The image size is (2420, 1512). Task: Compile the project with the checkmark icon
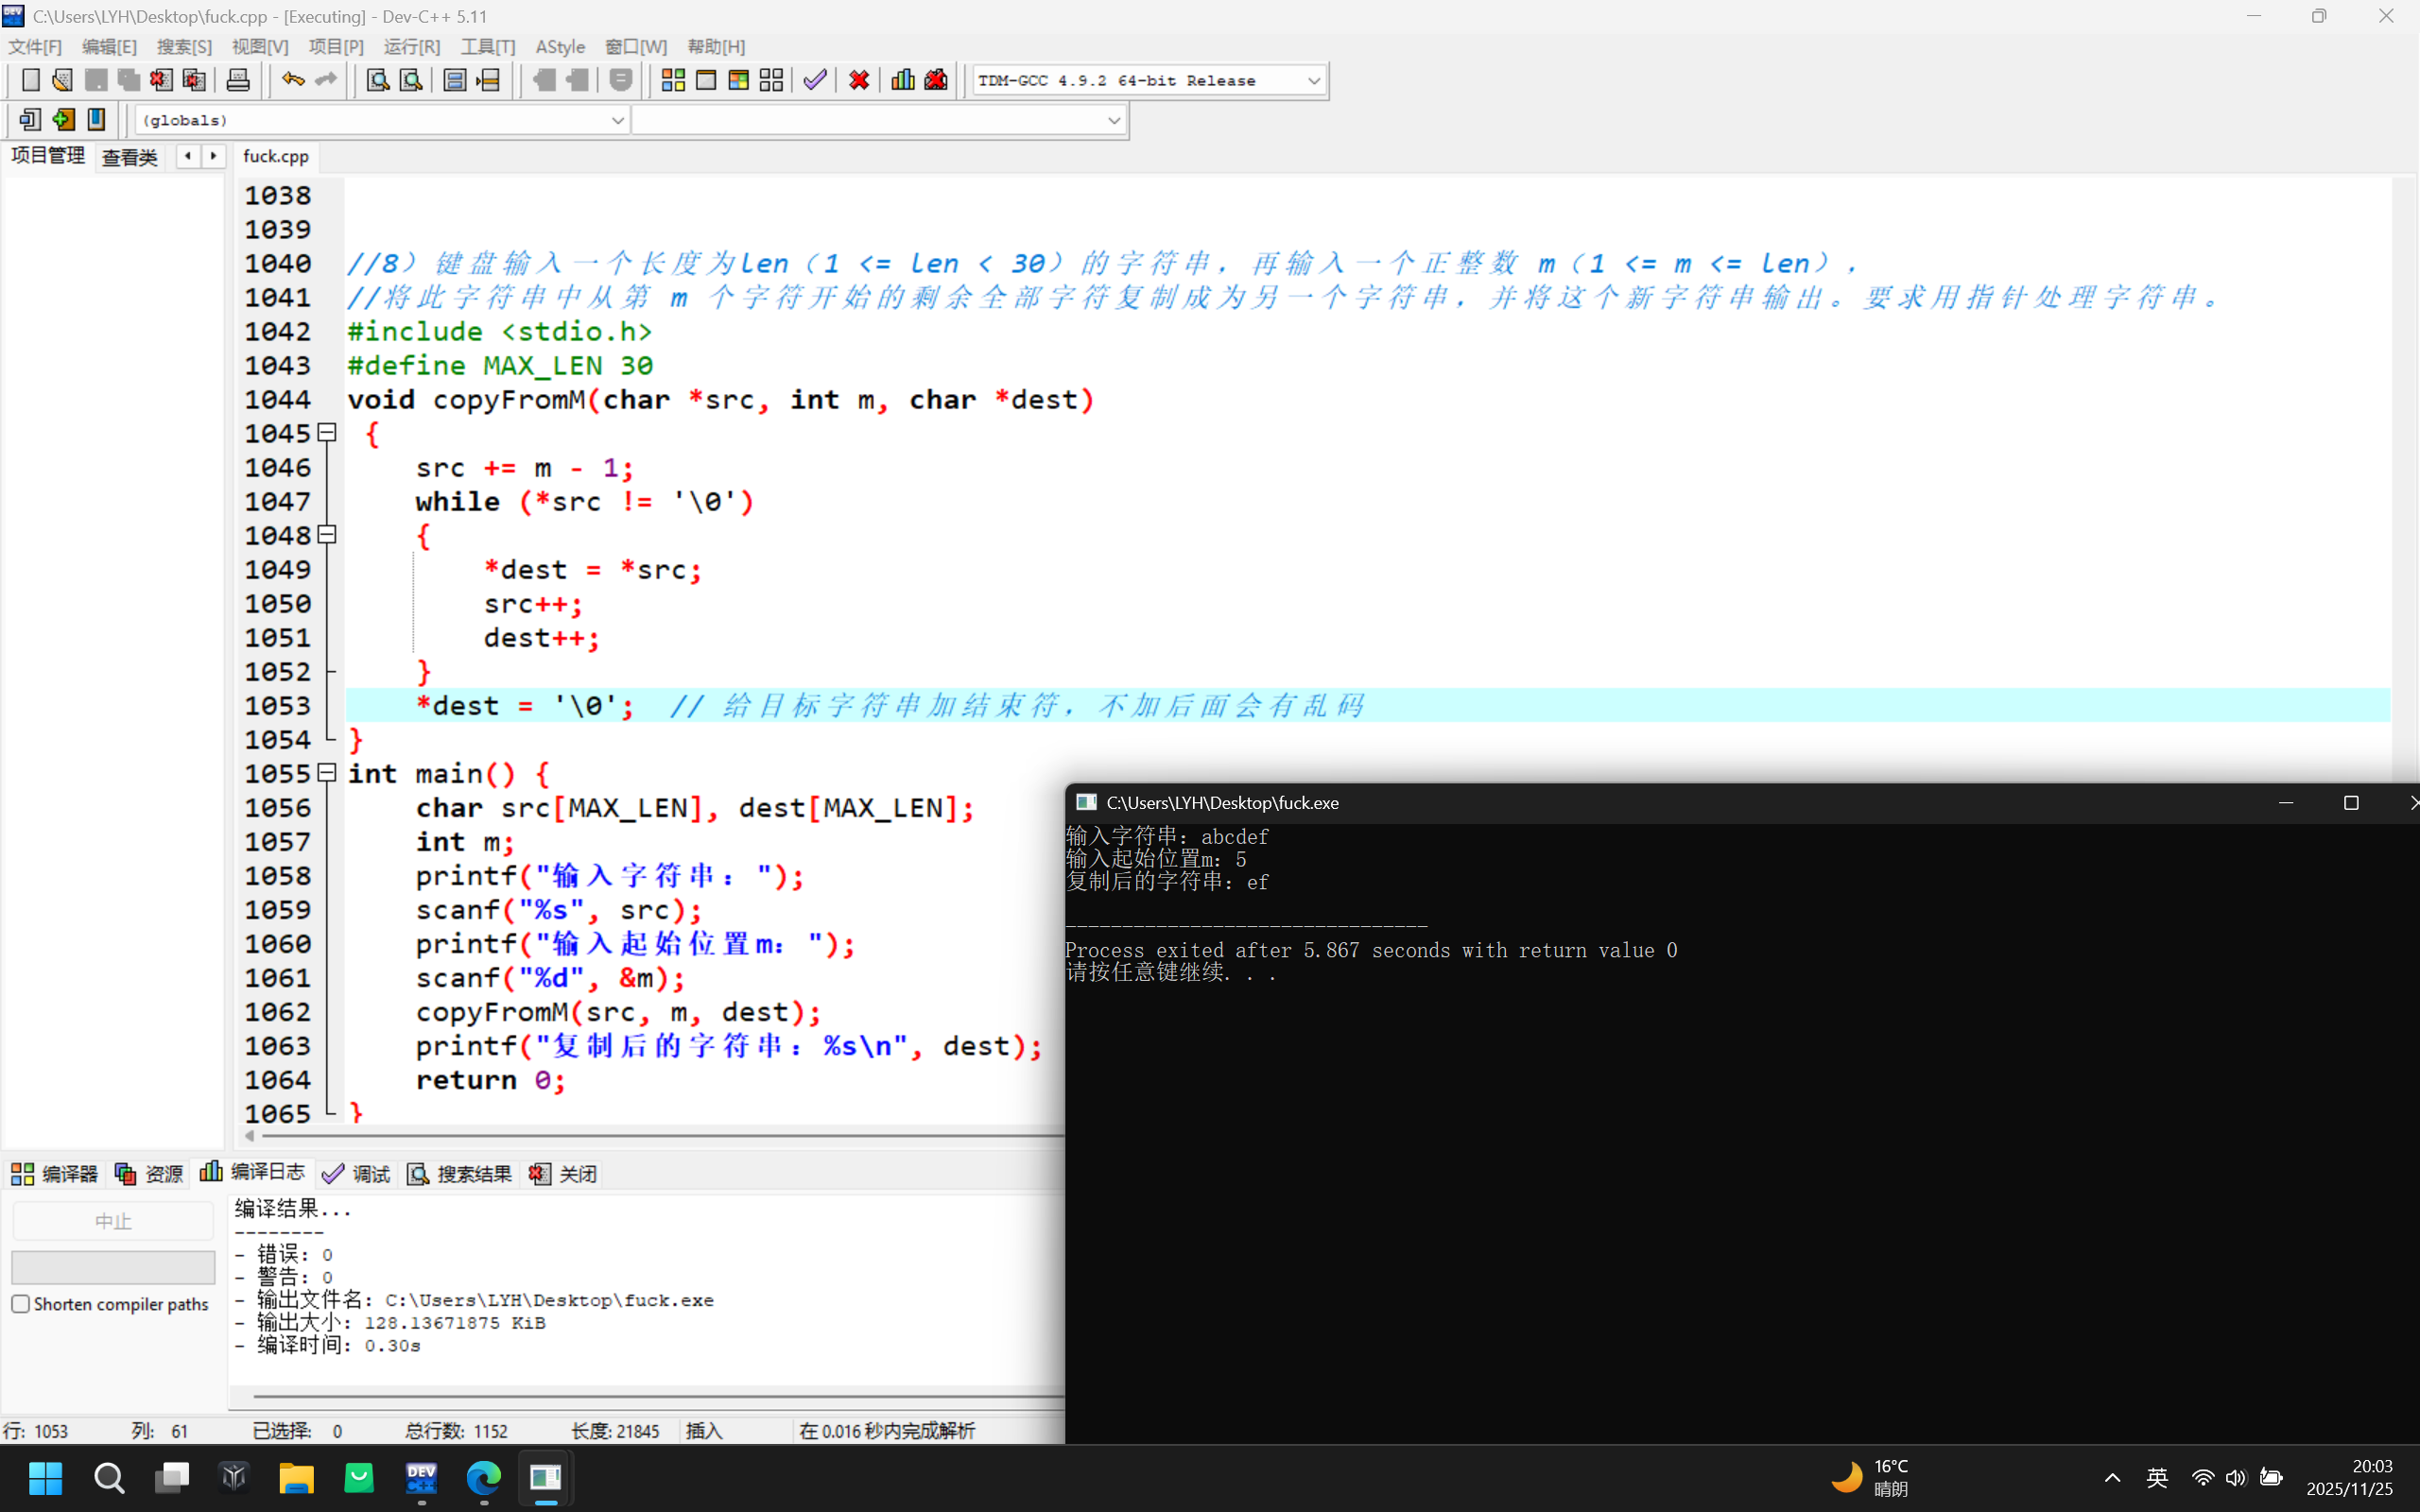(x=814, y=80)
